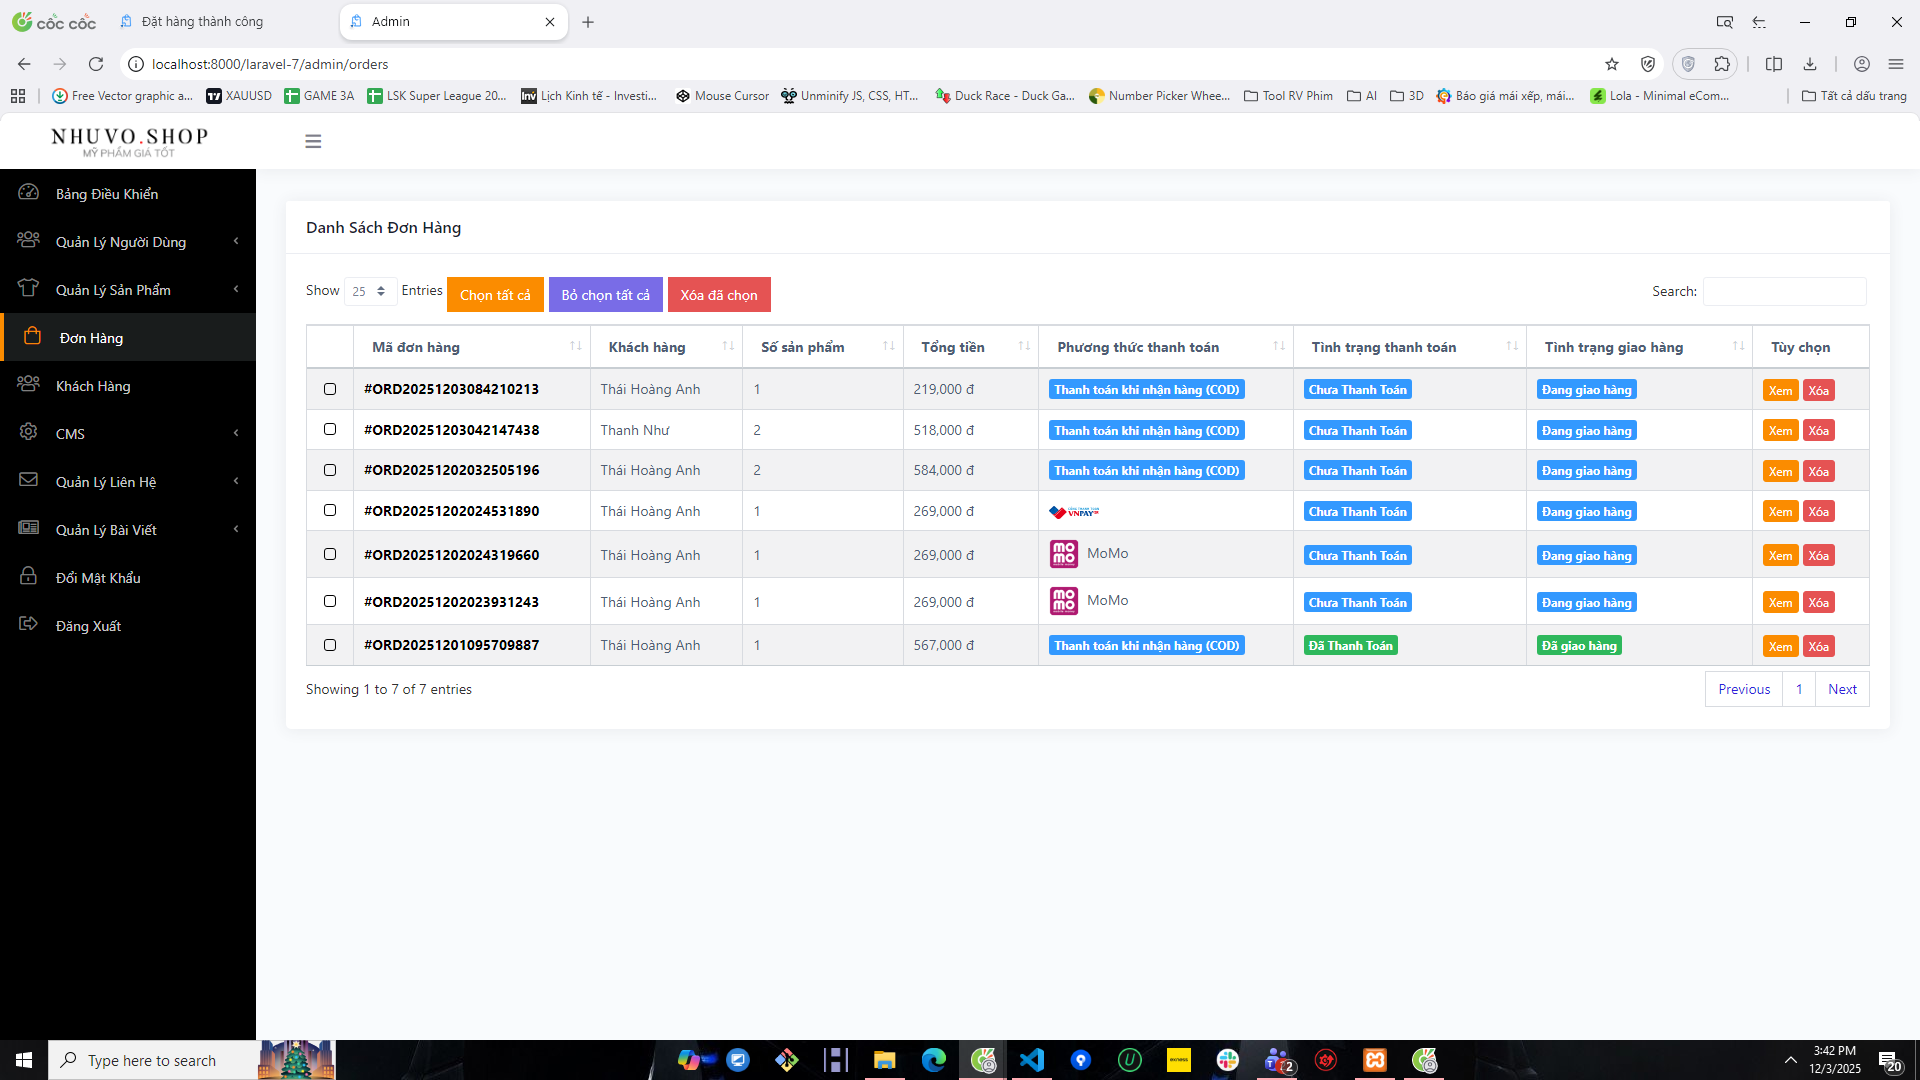Open the Show entries count dropdown
This screenshot has height=1080, width=1920.
(x=369, y=291)
